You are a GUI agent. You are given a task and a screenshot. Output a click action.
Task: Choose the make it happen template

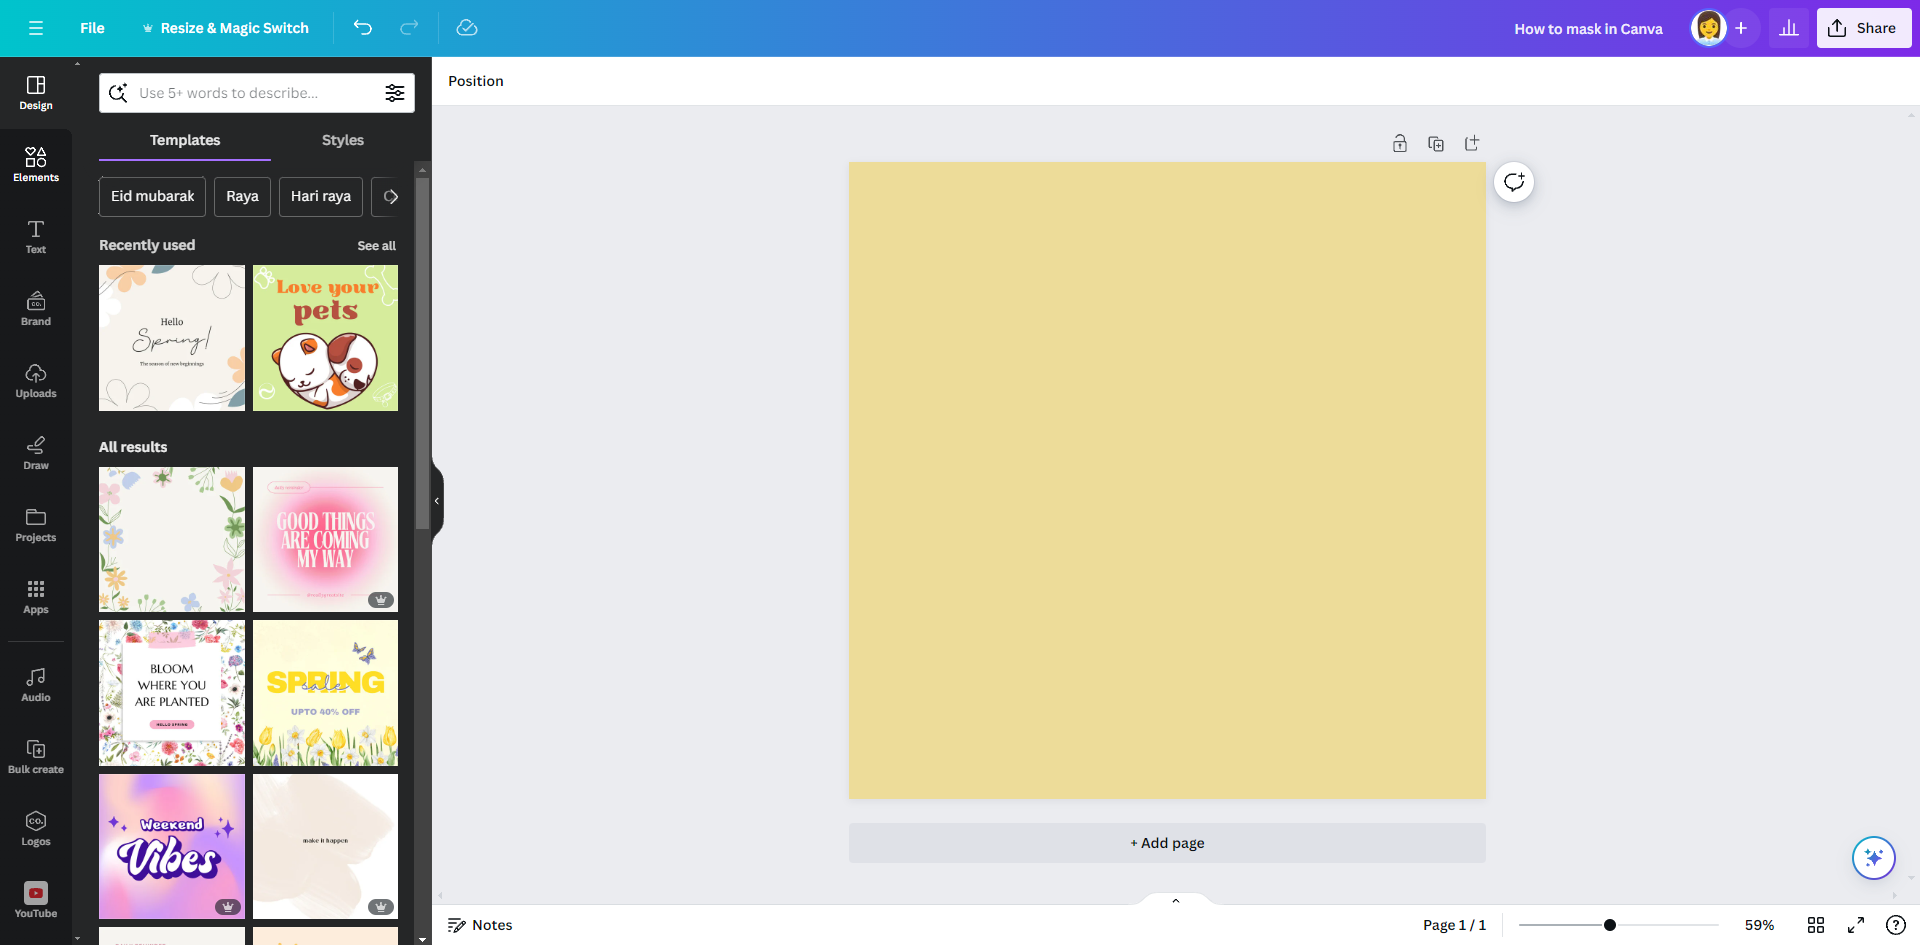325,846
